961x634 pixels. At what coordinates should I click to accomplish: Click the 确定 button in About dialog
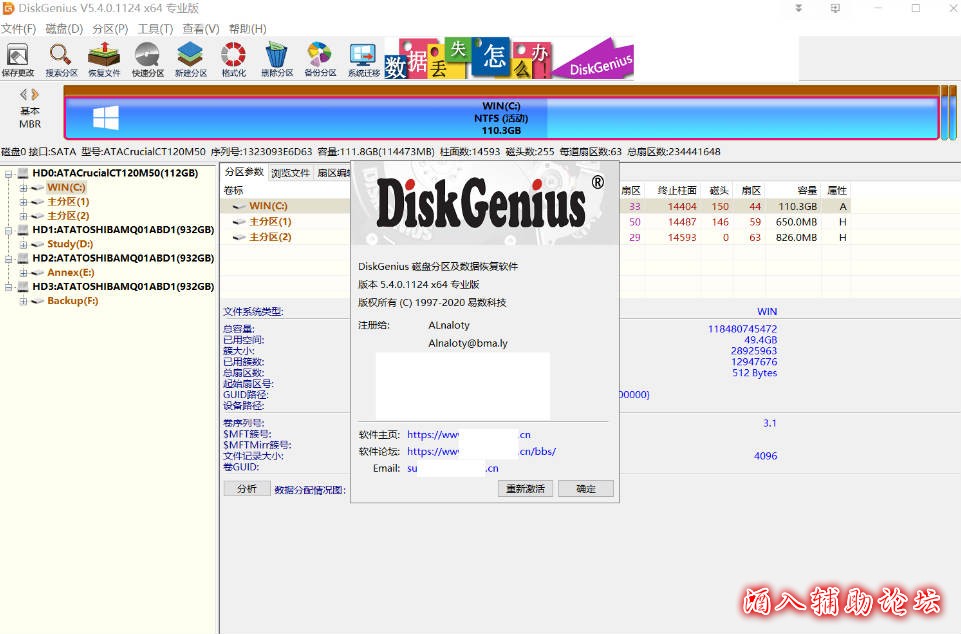(x=586, y=489)
